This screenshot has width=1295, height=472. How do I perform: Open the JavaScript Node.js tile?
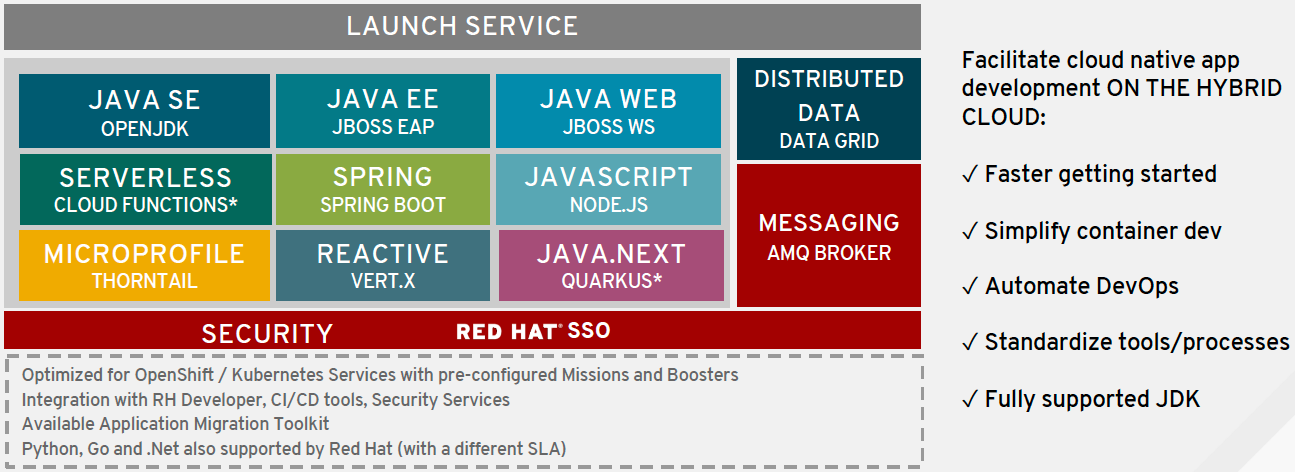click(608, 189)
